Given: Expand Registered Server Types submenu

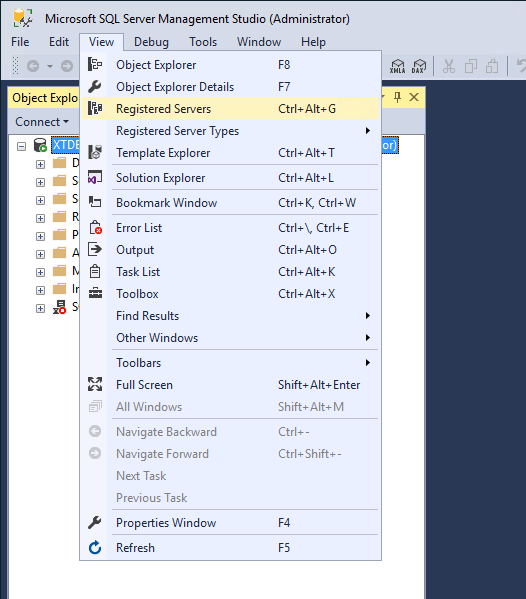Looking at the screenshot, I should click(230, 131).
